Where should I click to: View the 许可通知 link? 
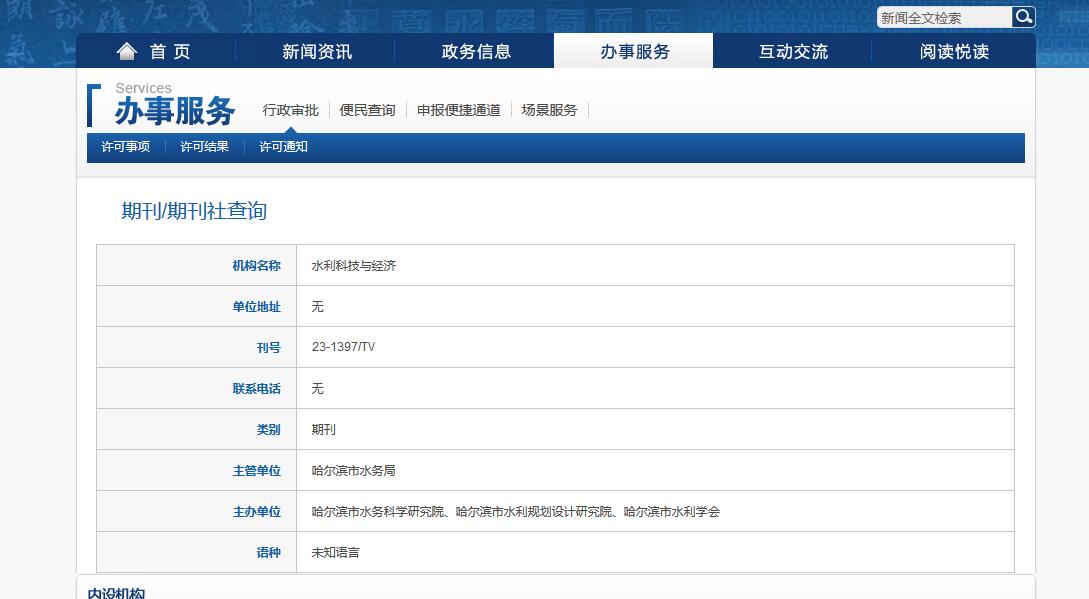click(283, 147)
